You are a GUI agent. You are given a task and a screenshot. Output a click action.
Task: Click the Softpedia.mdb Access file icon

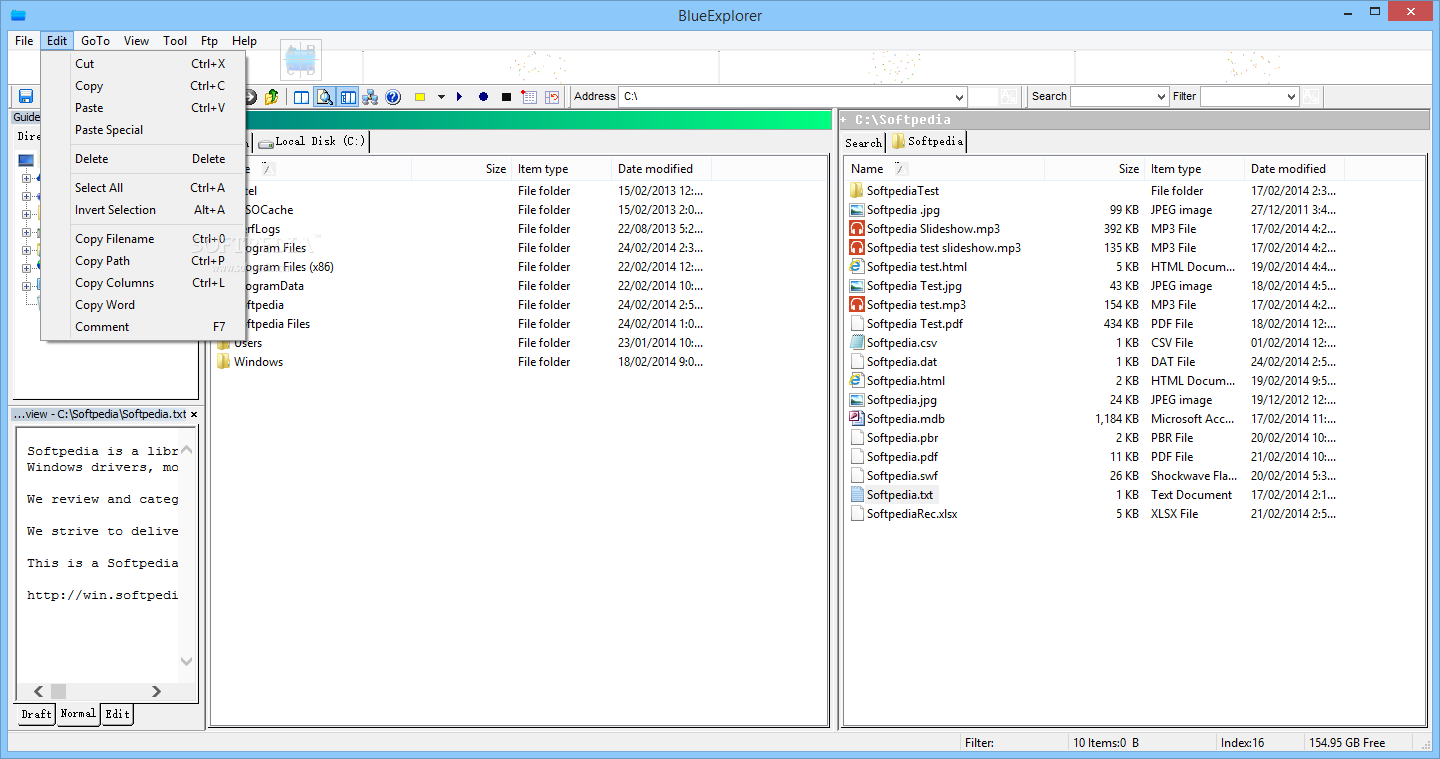tap(856, 419)
